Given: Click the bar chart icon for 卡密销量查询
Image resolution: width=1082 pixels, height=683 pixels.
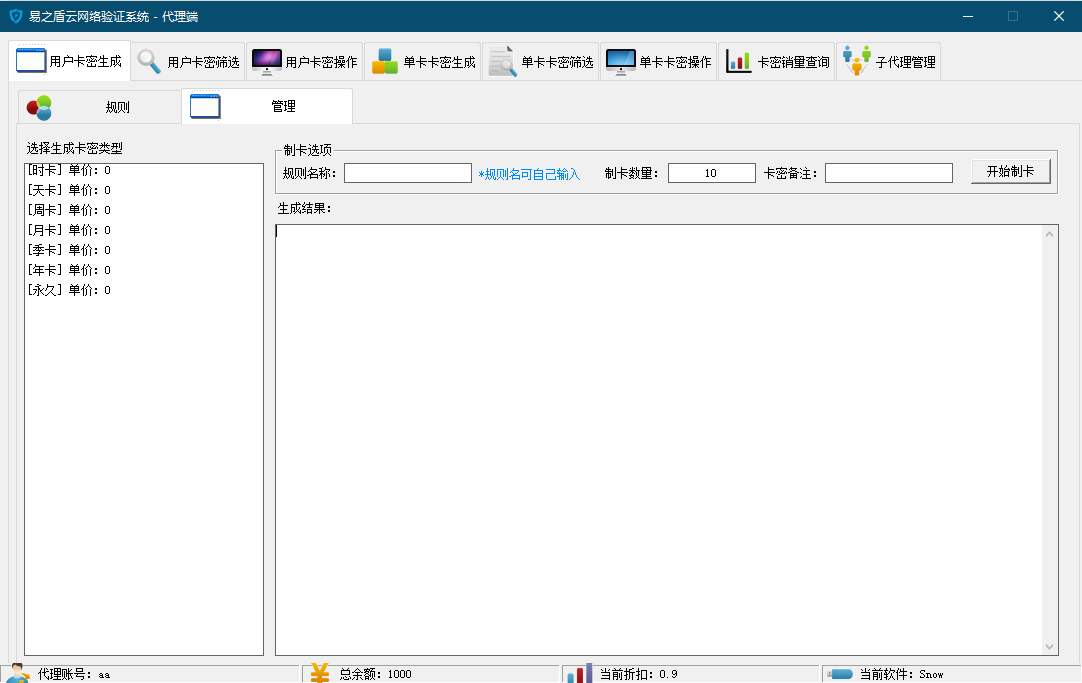Looking at the screenshot, I should tap(738, 61).
